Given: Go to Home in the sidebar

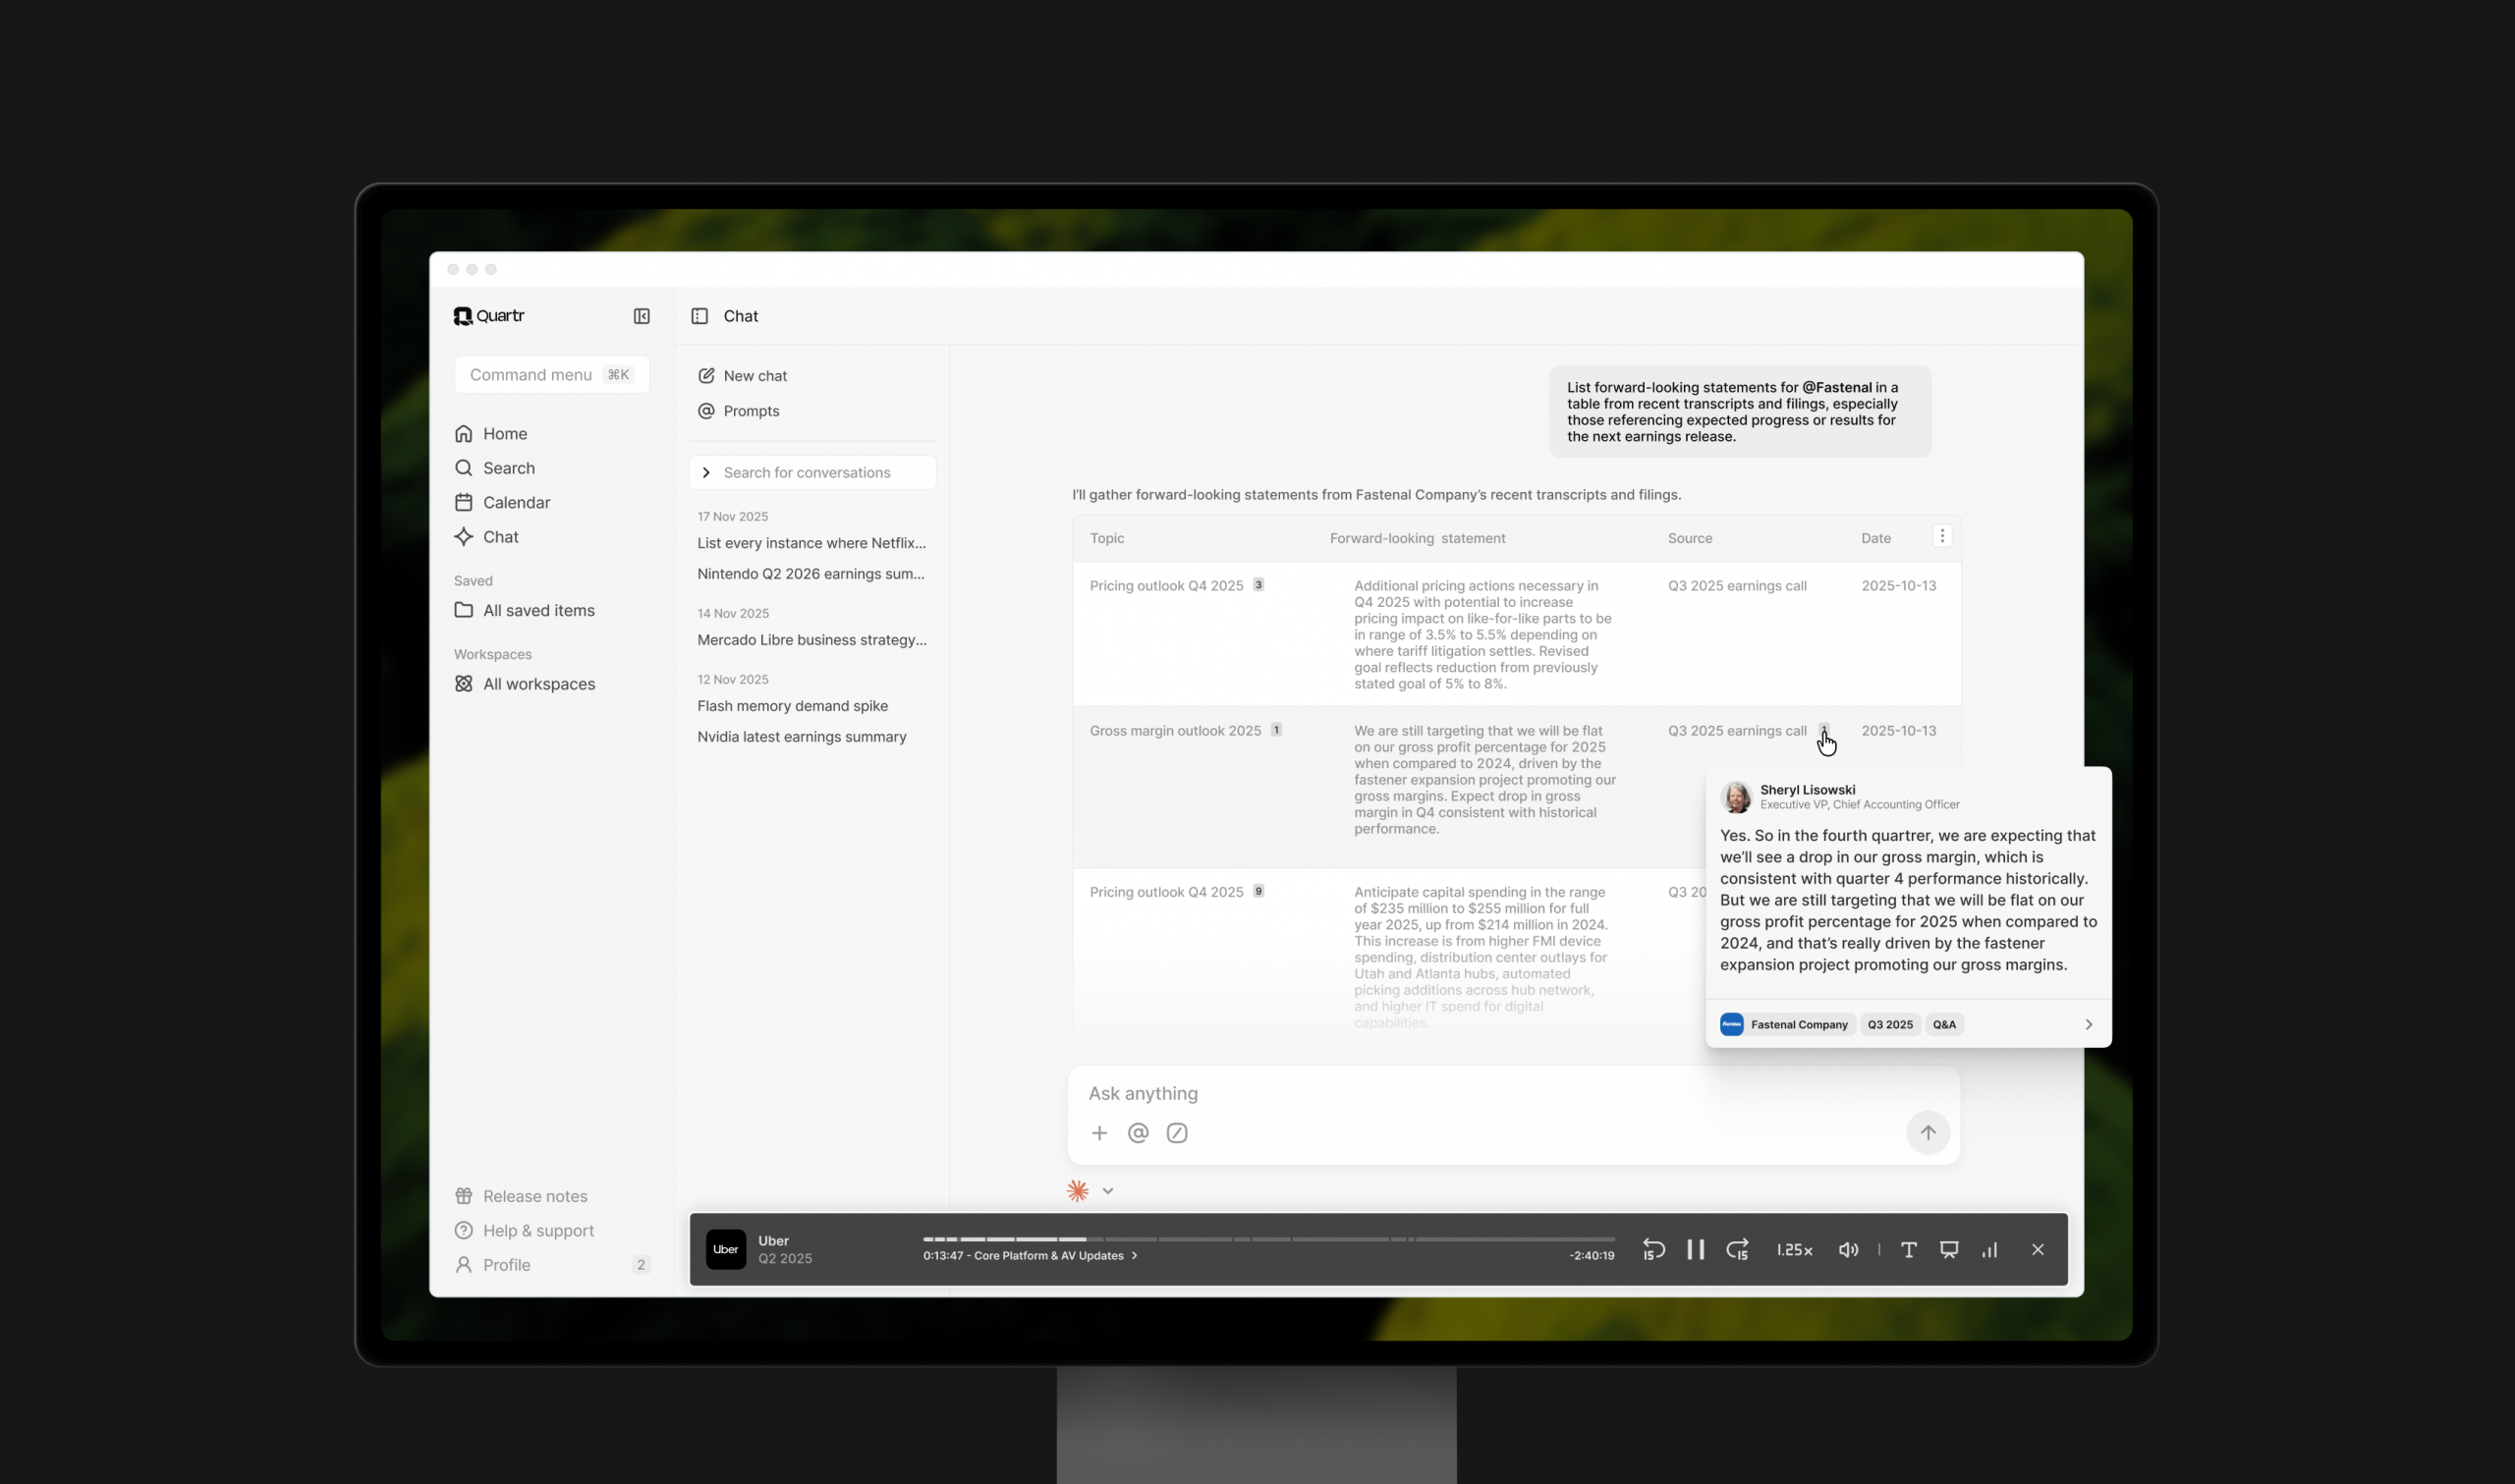Looking at the screenshot, I should coord(490,434).
